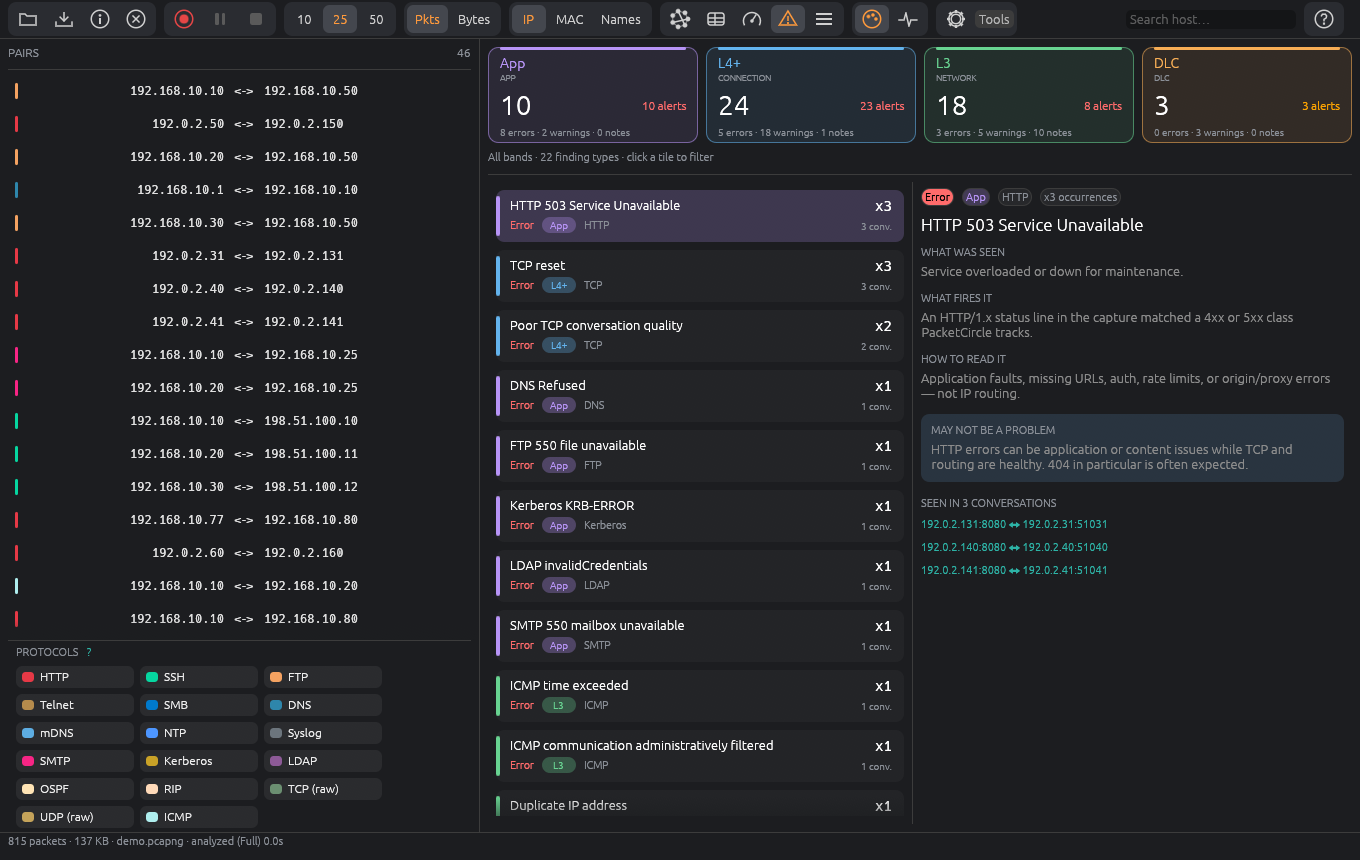Click the protocols help question mark
Viewport: 1360px width, 860px height.
coord(89,652)
